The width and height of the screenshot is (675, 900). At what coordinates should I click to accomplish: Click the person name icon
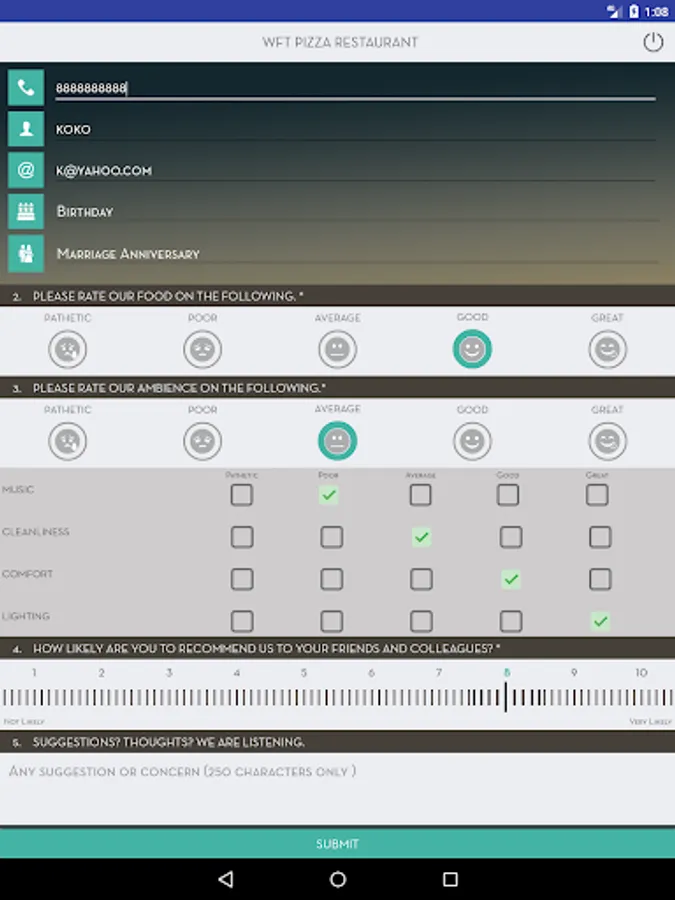(26, 129)
